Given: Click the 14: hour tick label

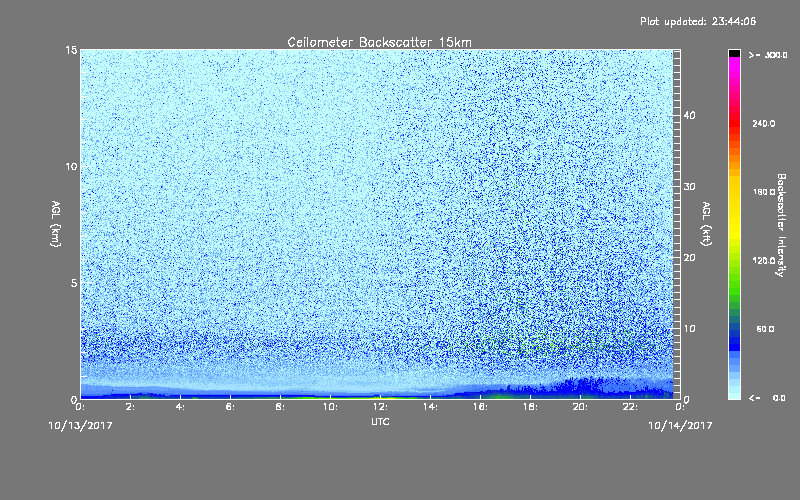Looking at the screenshot, I should pyautogui.click(x=430, y=407).
